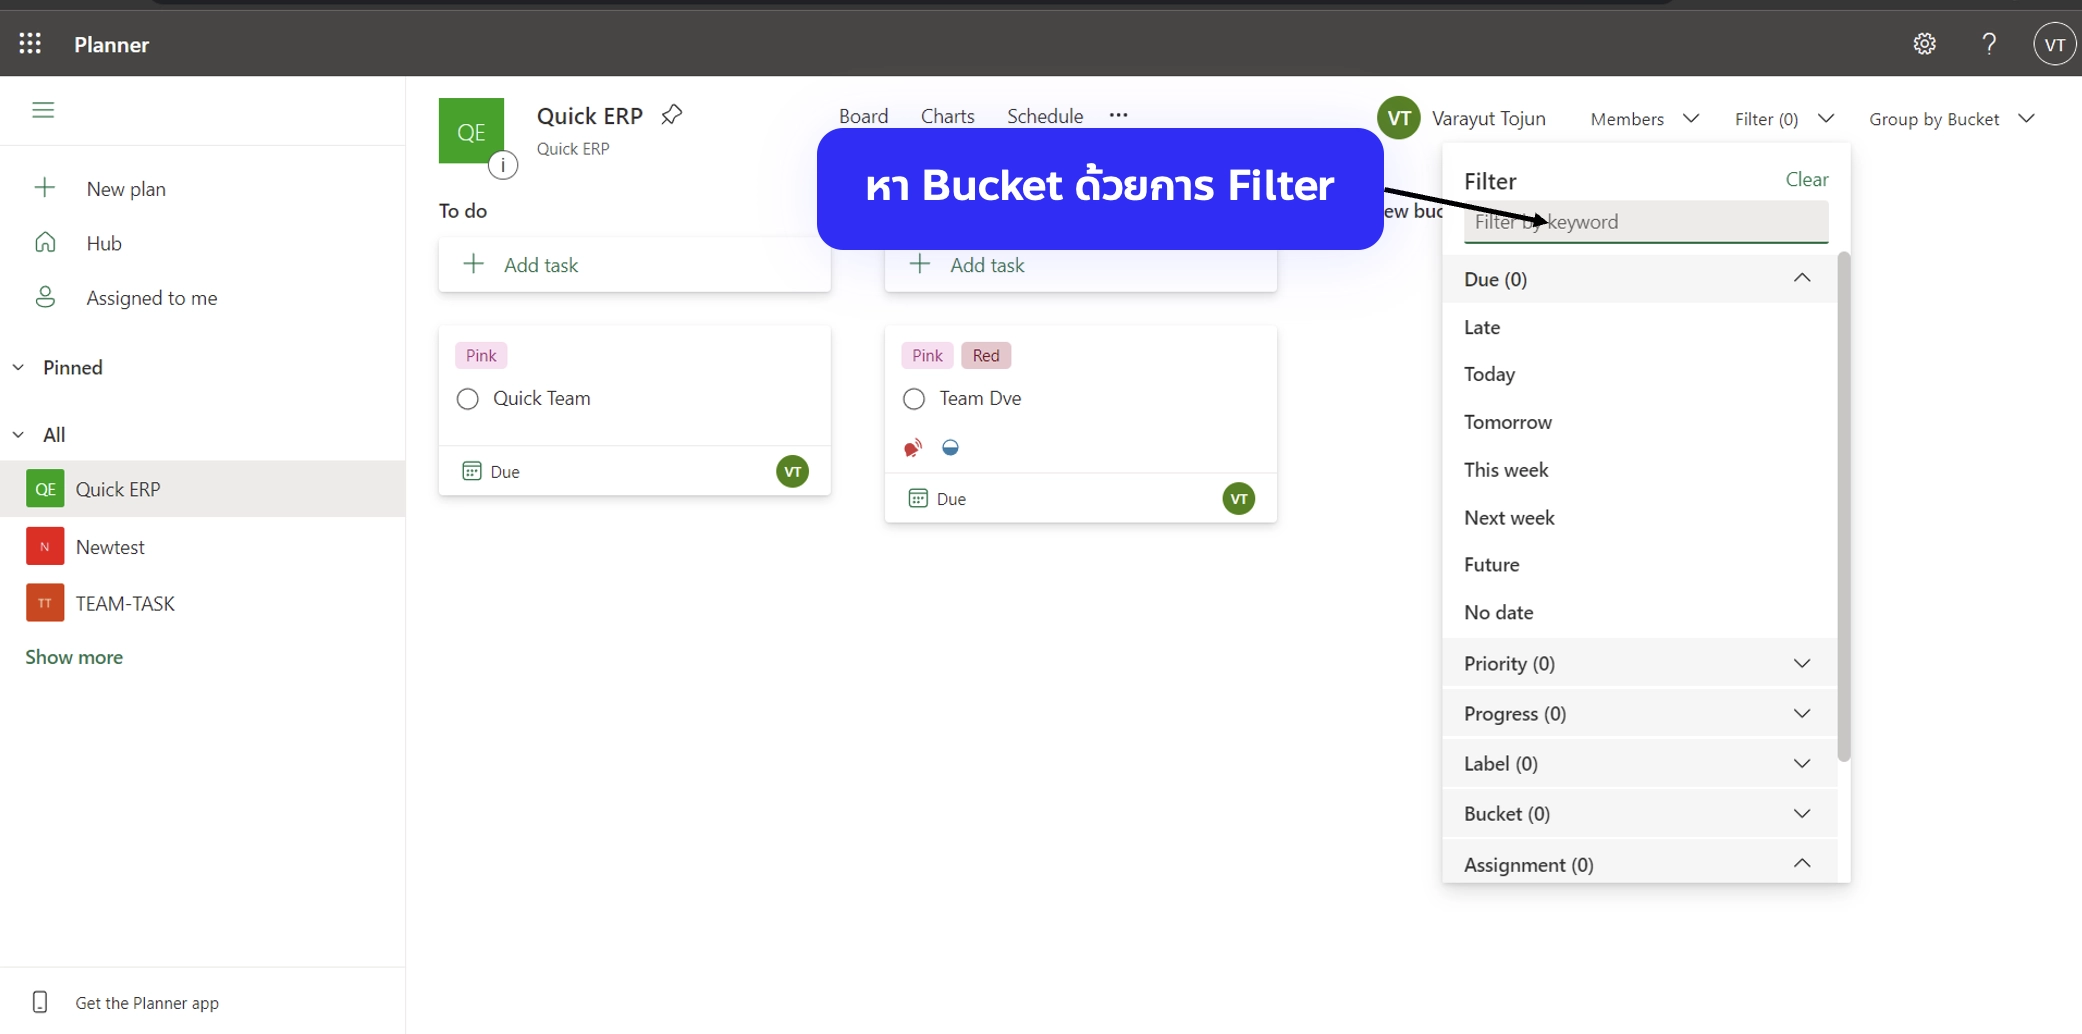This screenshot has height=1034, width=2082.
Task: Click the Hub home icon
Action: 45,243
